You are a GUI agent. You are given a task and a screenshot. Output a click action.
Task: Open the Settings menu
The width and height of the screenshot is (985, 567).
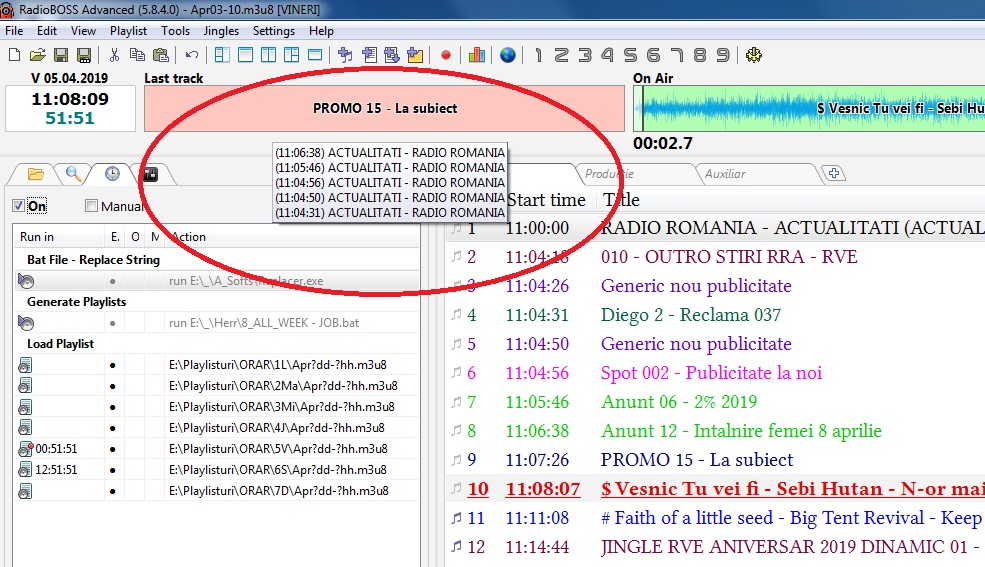[273, 31]
